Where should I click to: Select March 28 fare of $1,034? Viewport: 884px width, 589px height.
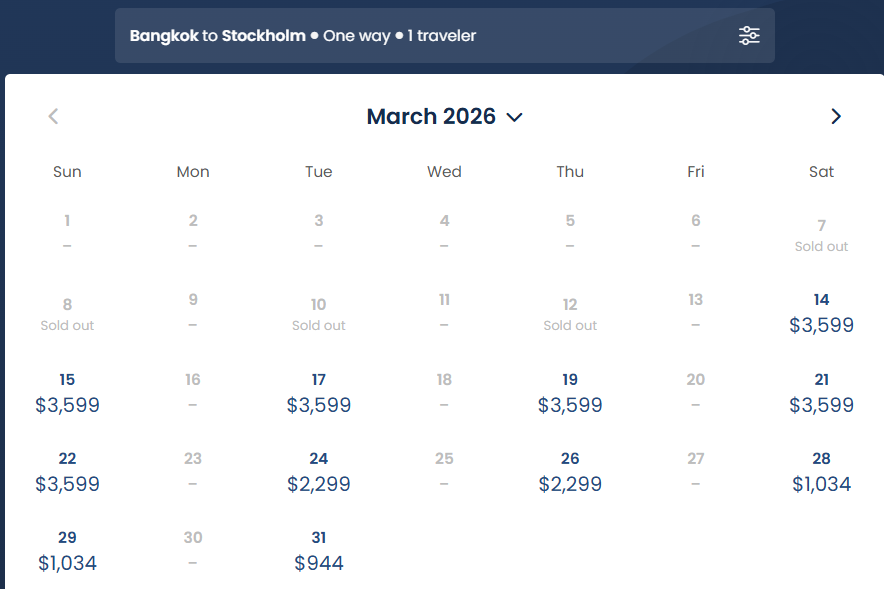tap(821, 472)
